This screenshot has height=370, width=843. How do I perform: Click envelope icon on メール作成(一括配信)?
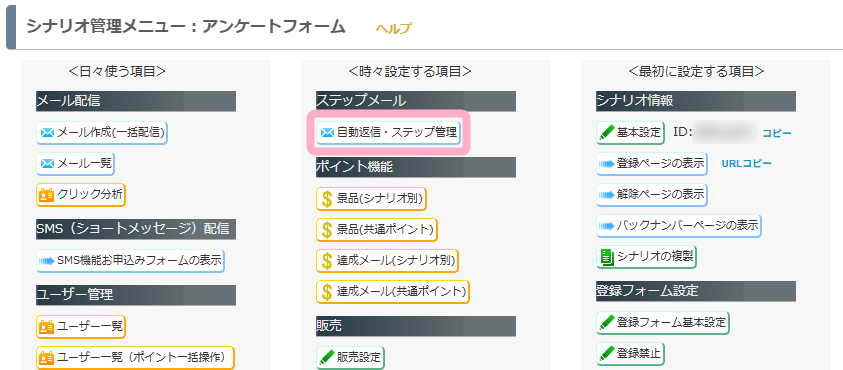[48, 133]
